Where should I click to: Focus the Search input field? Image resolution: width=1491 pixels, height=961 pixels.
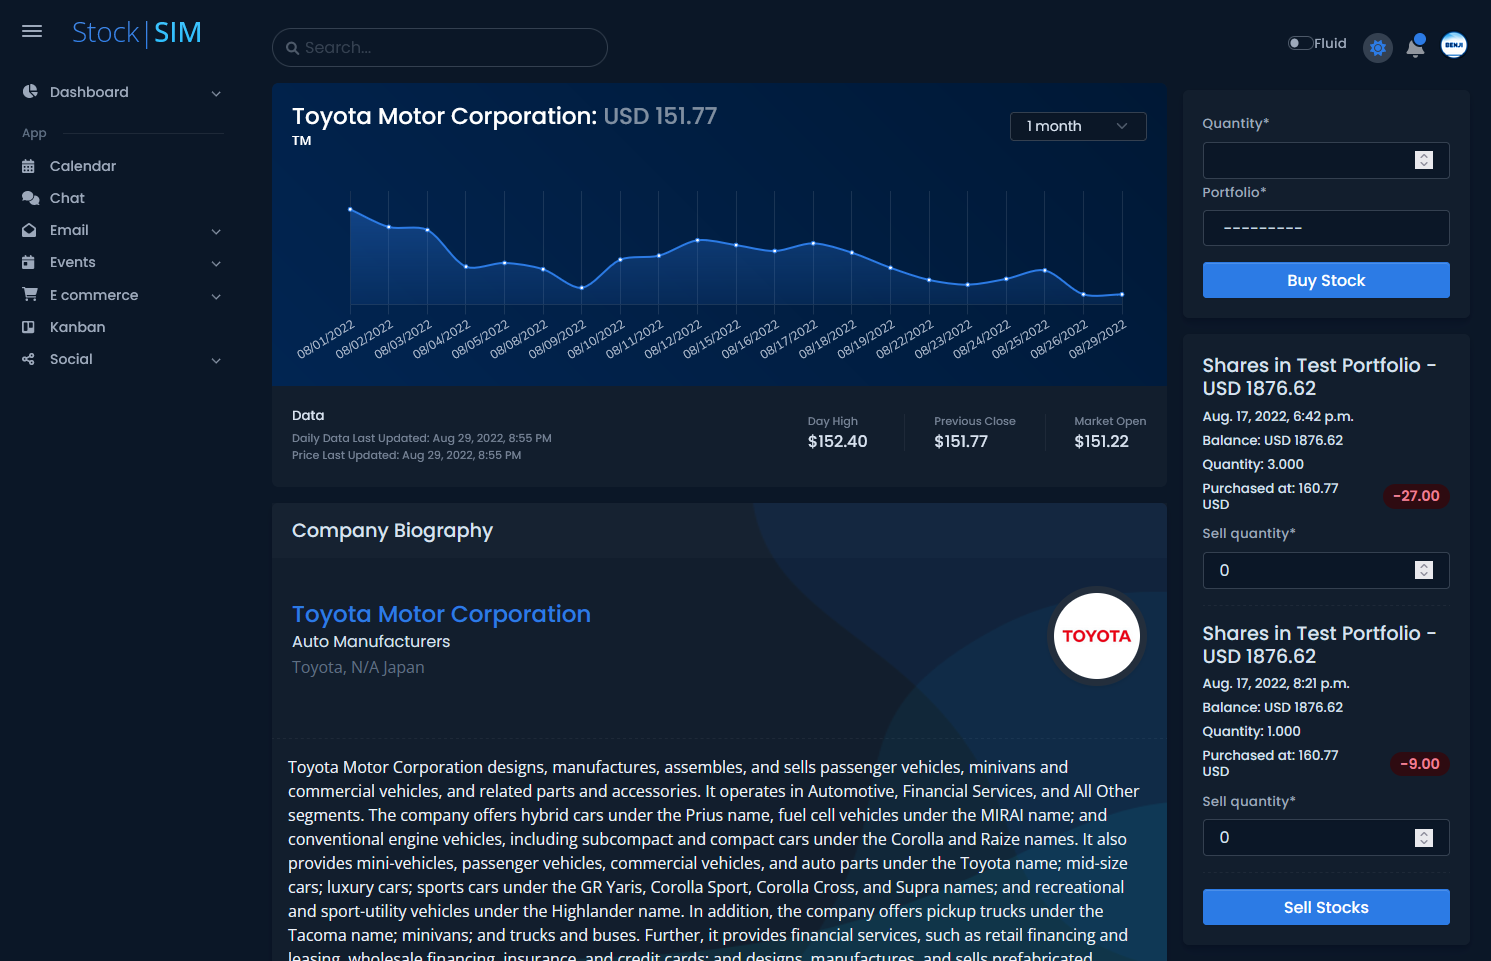click(x=440, y=47)
